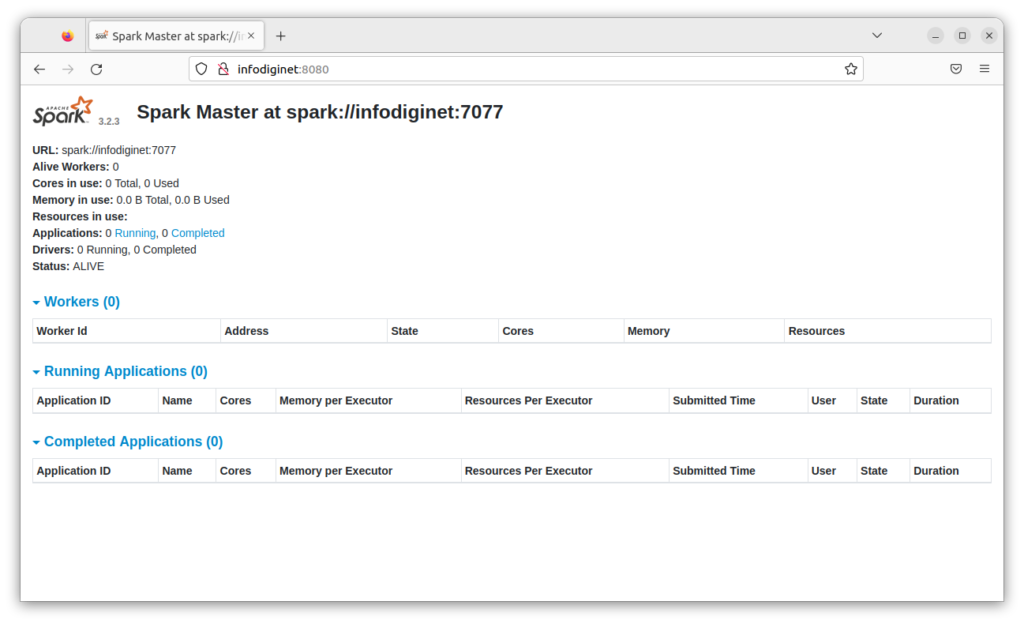Viewport: 1024px width, 624px height.
Task: Open the Running applications link
Action: click(135, 233)
